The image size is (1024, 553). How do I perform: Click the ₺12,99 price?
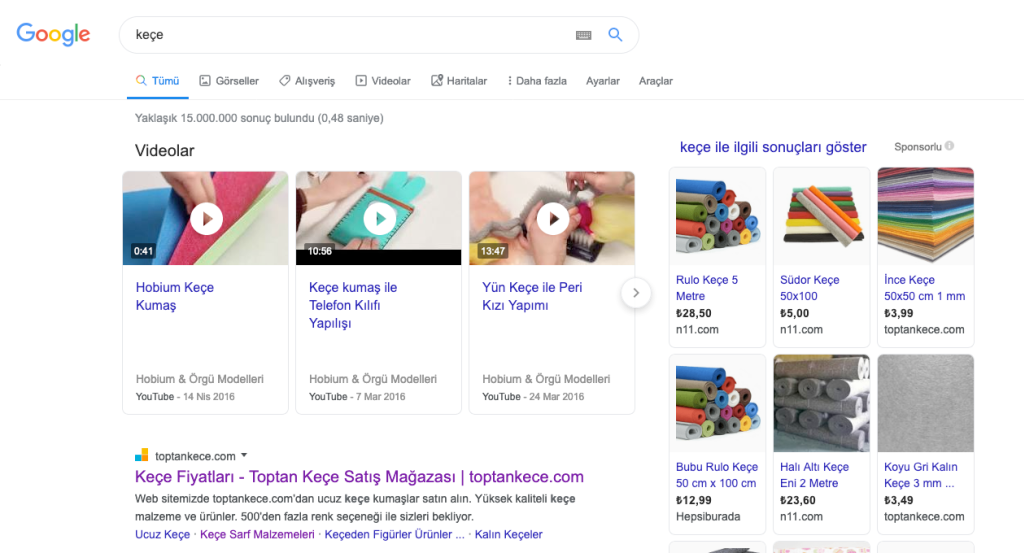coord(694,501)
